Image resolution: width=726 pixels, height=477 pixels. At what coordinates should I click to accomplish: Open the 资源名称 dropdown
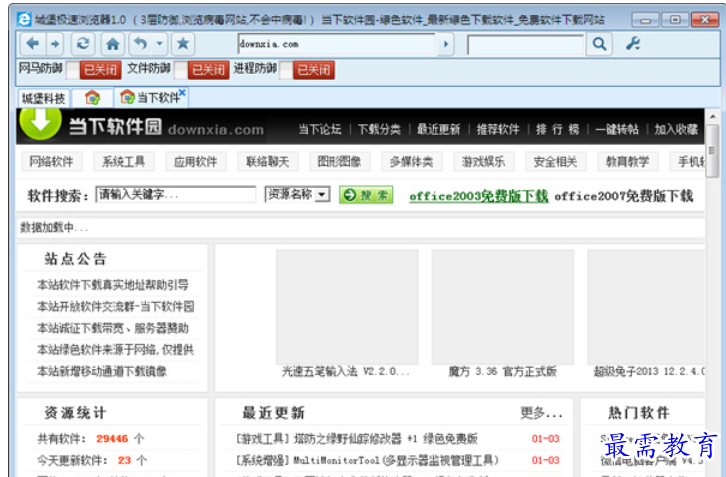297,195
